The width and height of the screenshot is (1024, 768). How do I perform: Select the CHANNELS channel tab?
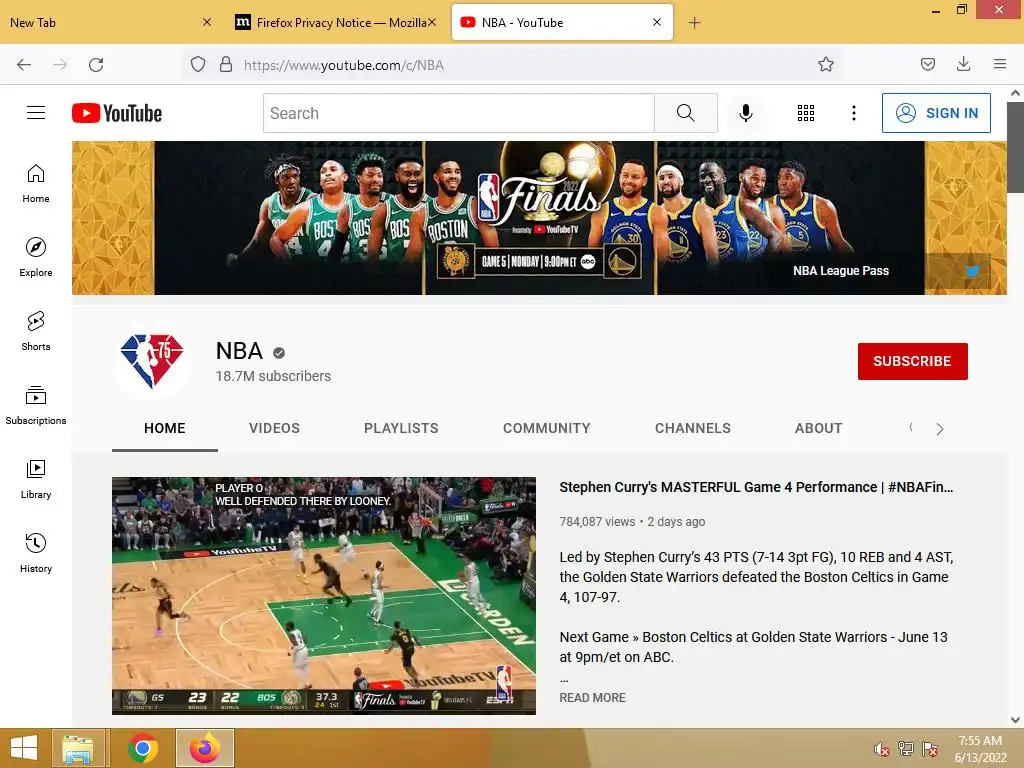[x=693, y=428]
